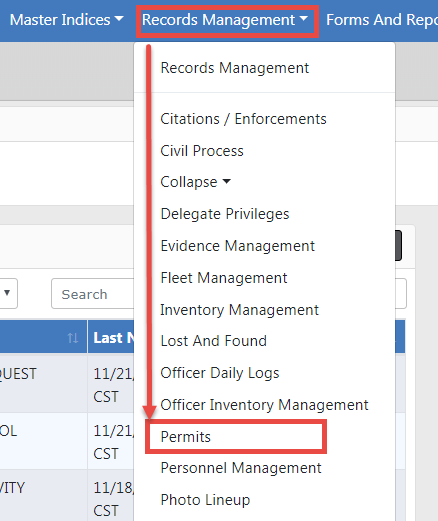Choose Officer Inventory Management
This screenshot has width=438, height=521.
264,405
